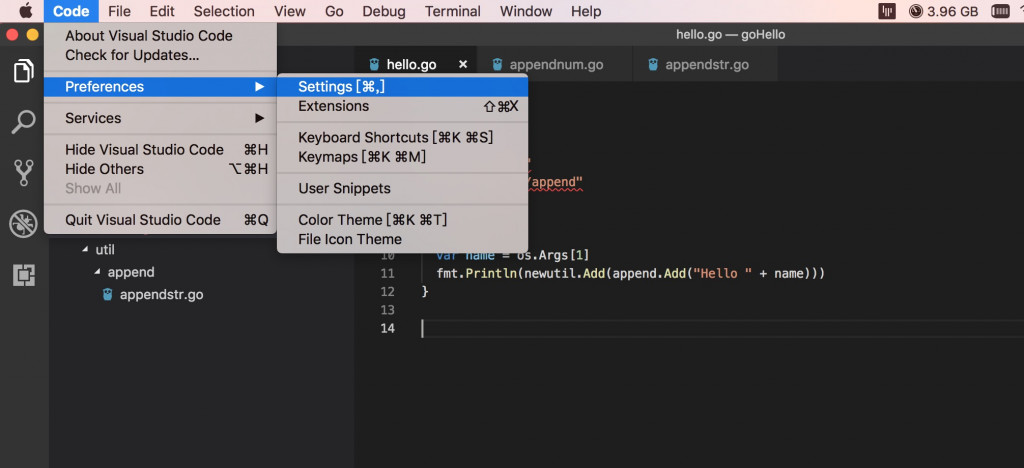Open the Go menu

pos(334,11)
